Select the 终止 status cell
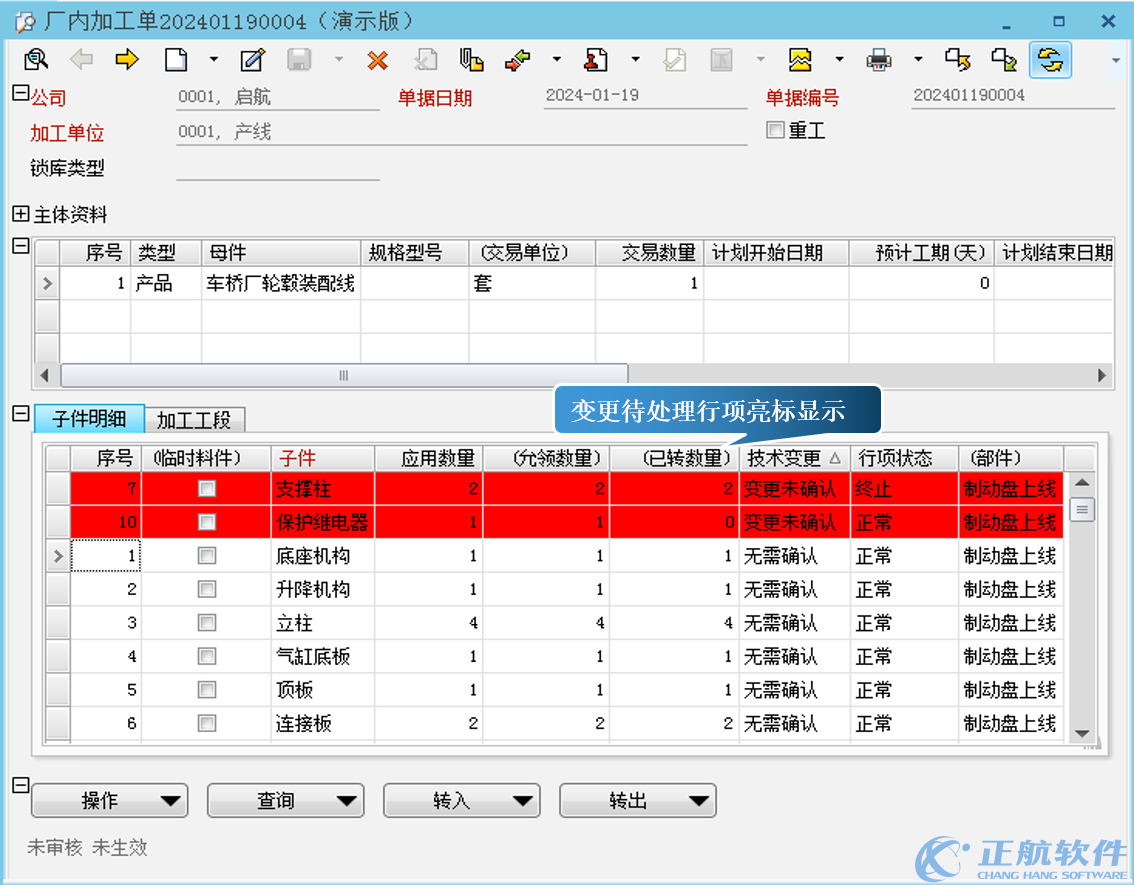Image resolution: width=1134 pixels, height=885 pixels. pos(904,489)
